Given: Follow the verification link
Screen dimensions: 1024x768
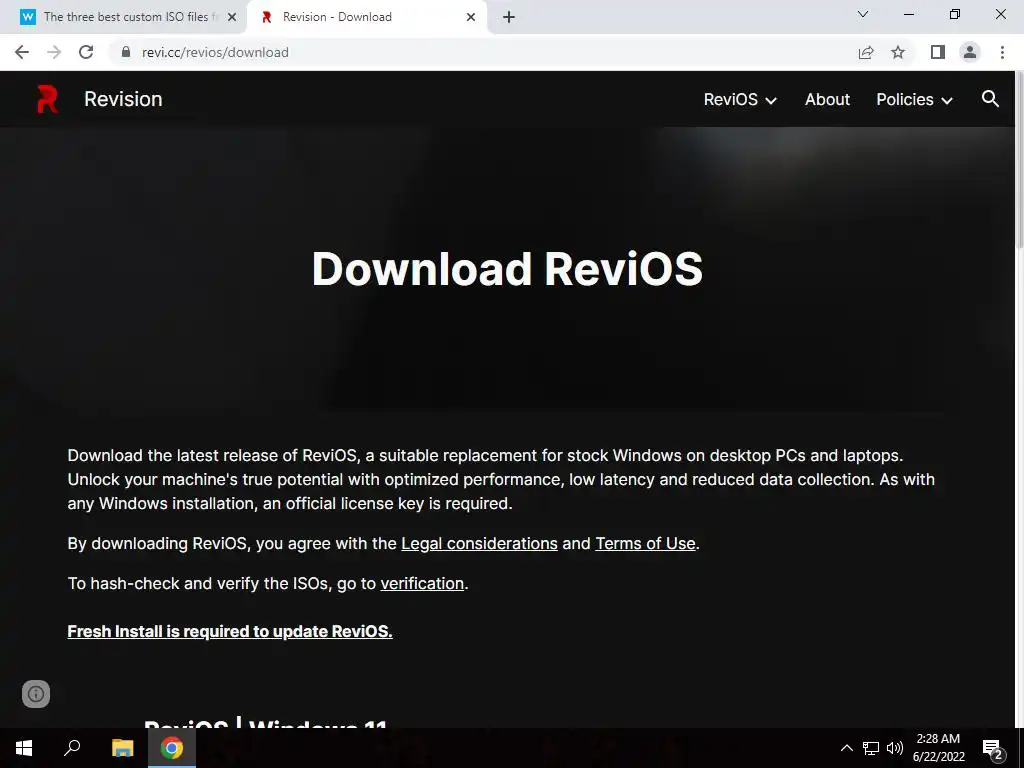Looking at the screenshot, I should click(x=422, y=583).
